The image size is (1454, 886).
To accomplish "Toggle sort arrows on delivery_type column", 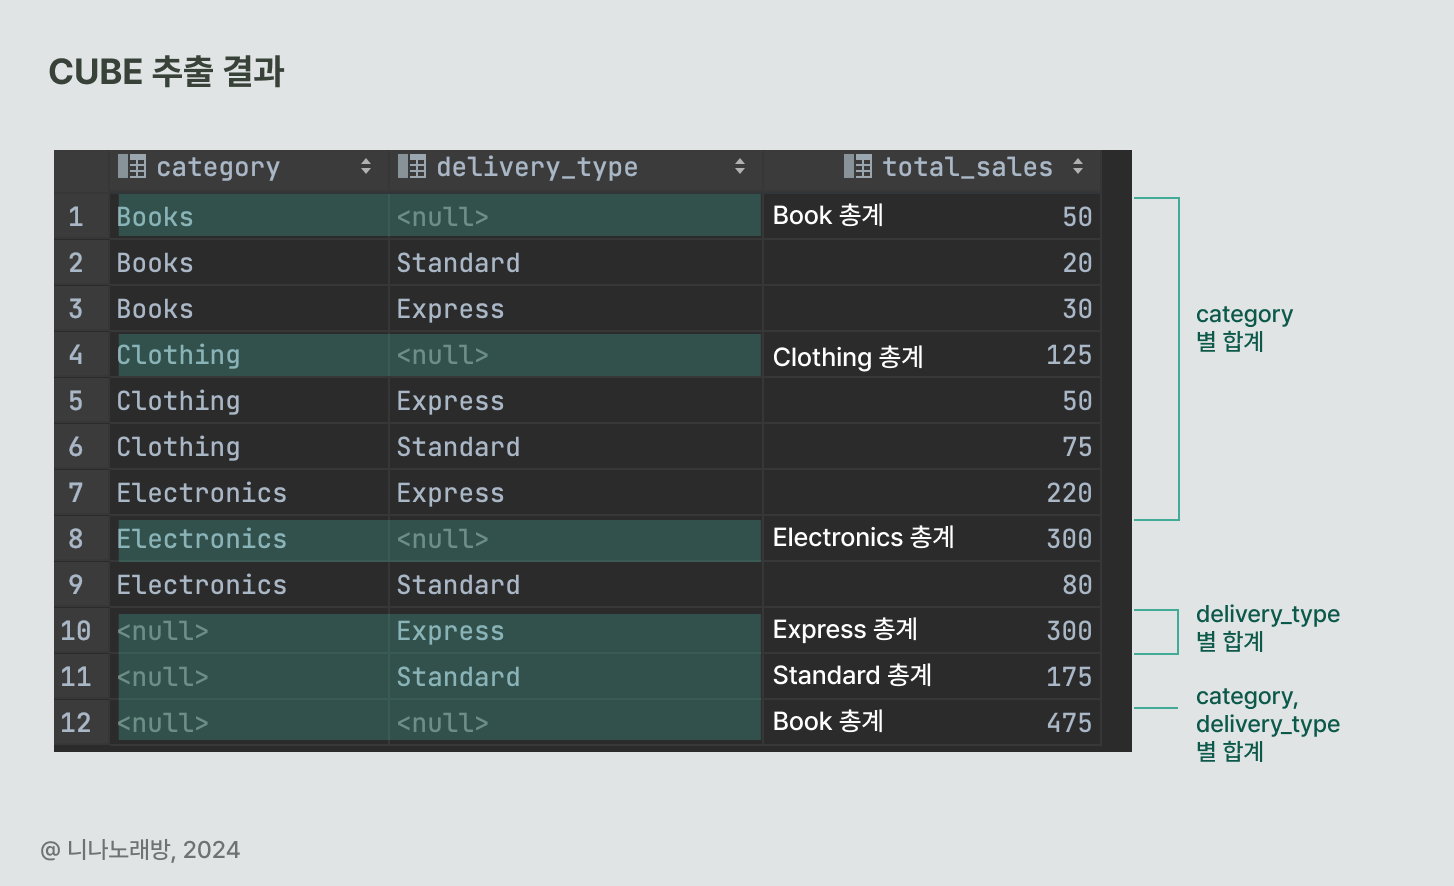I will click(x=740, y=166).
